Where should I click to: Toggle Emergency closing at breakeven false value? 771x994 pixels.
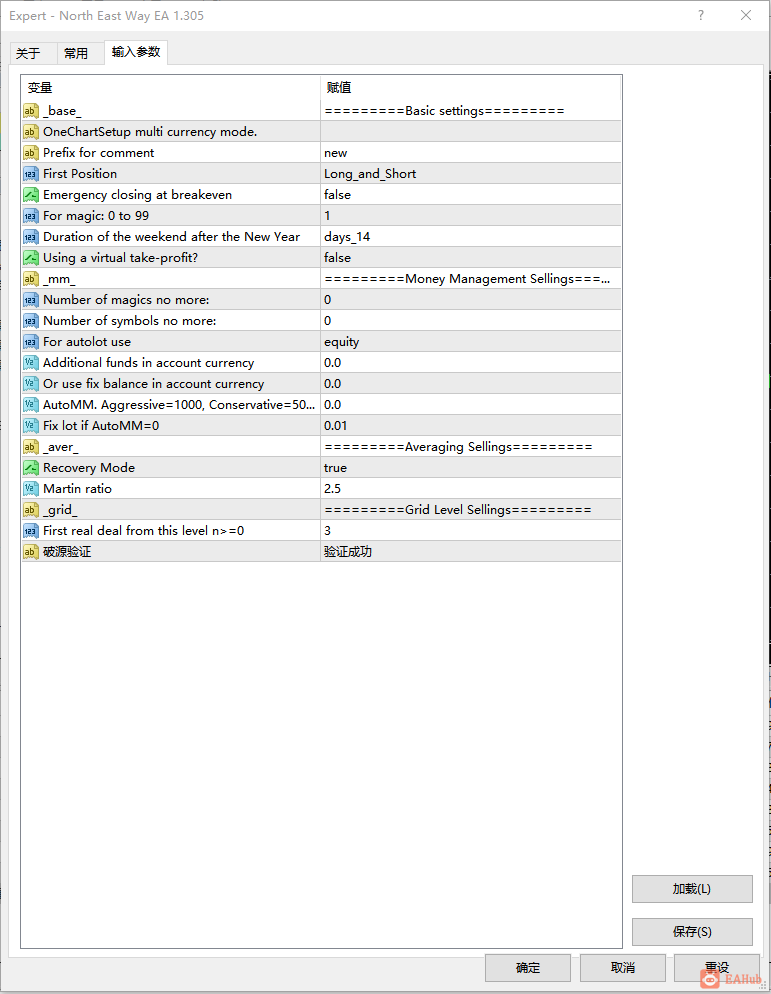tap(470, 195)
